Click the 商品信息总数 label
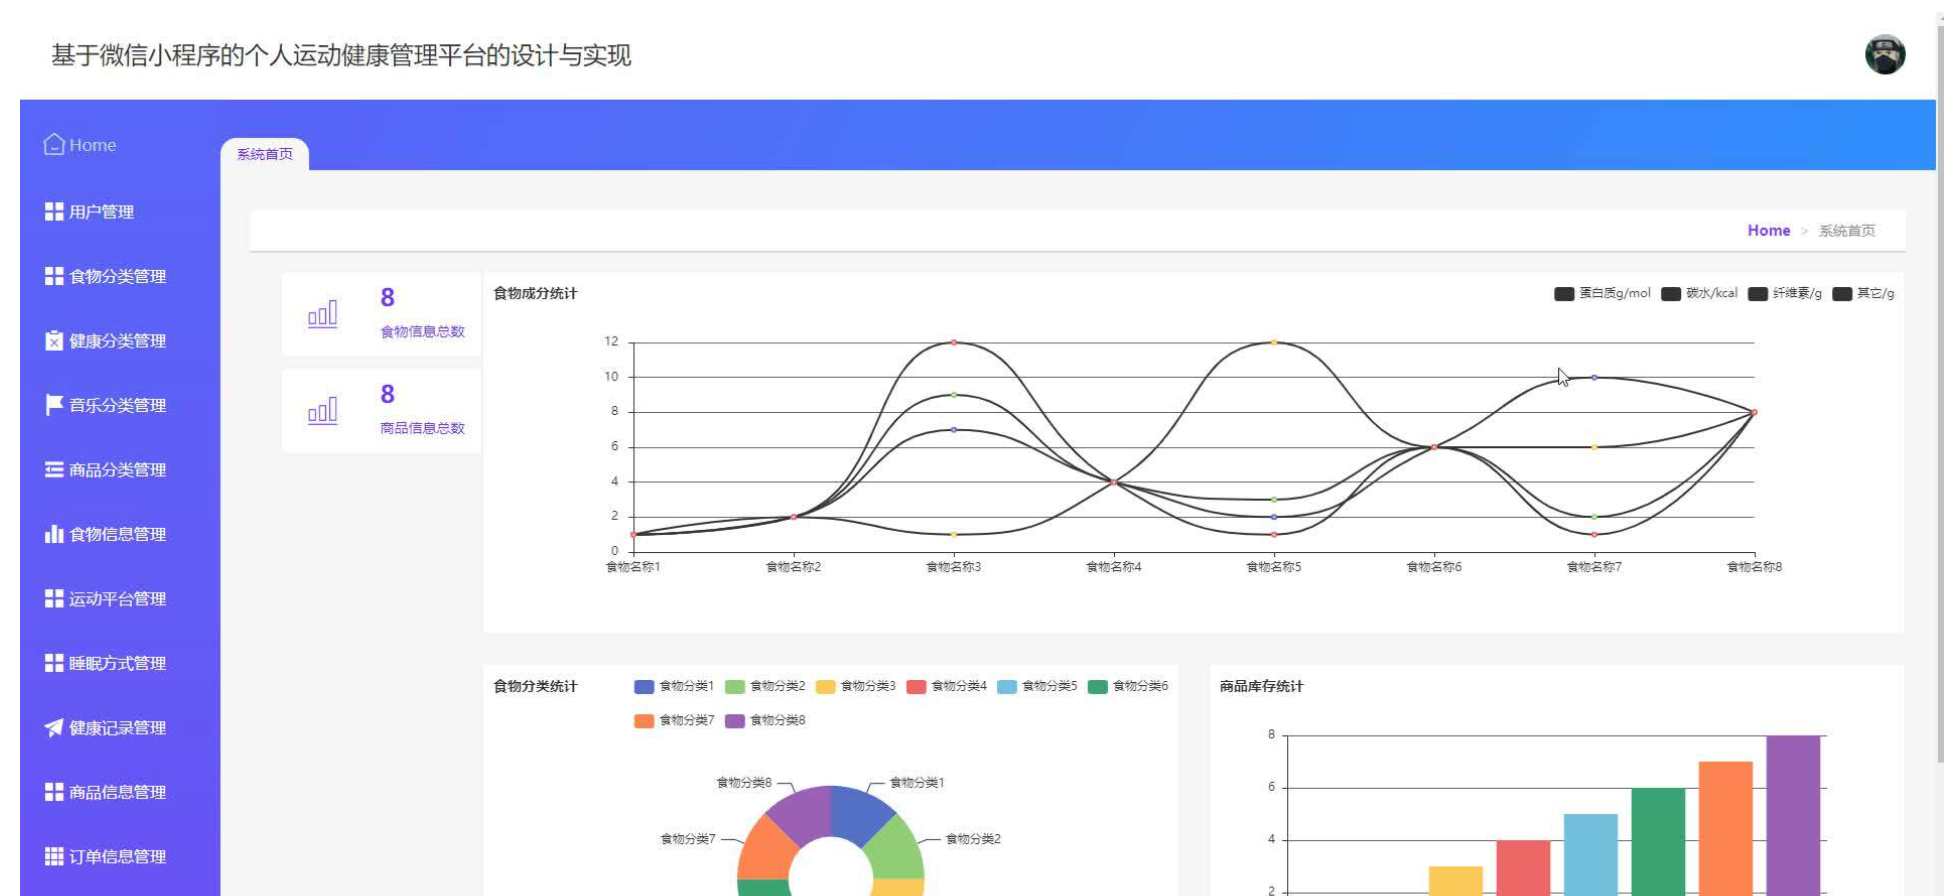Screen dimensions: 1952x896 click(422, 428)
